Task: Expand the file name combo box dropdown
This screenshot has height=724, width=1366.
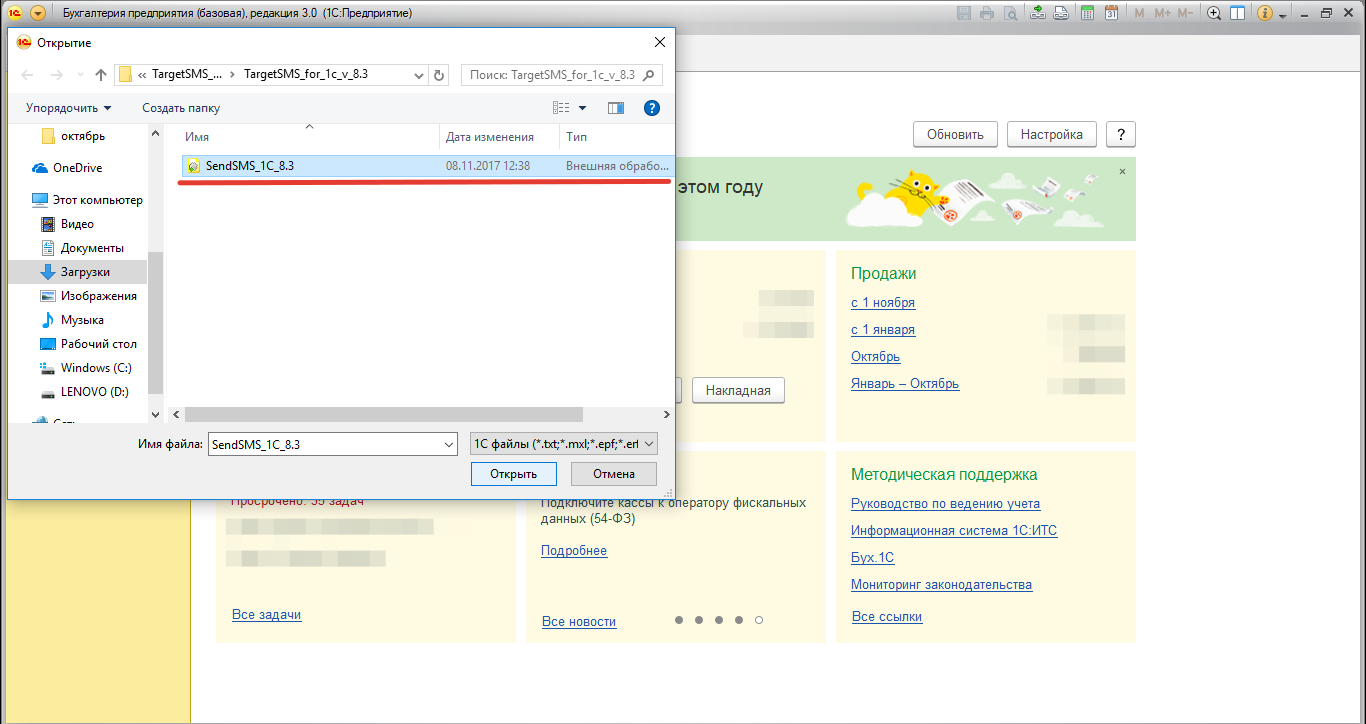Action: [449, 444]
